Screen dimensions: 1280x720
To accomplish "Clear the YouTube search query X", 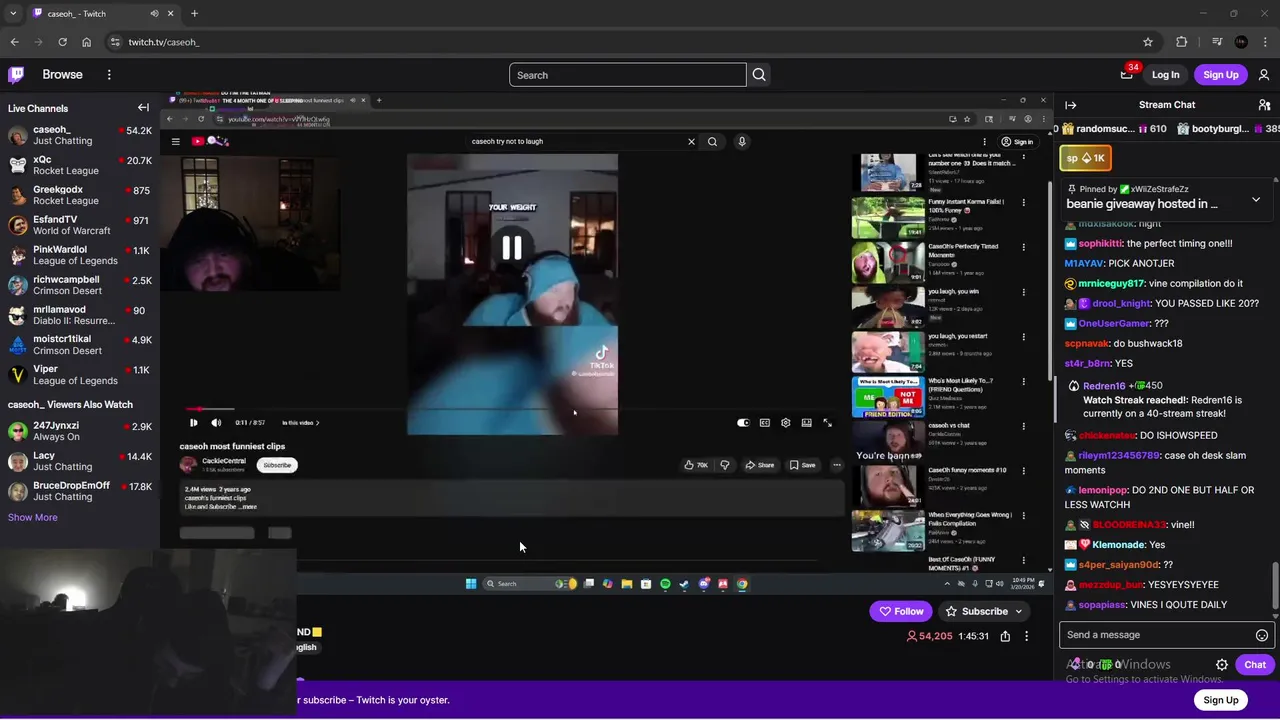I will 691,141.
